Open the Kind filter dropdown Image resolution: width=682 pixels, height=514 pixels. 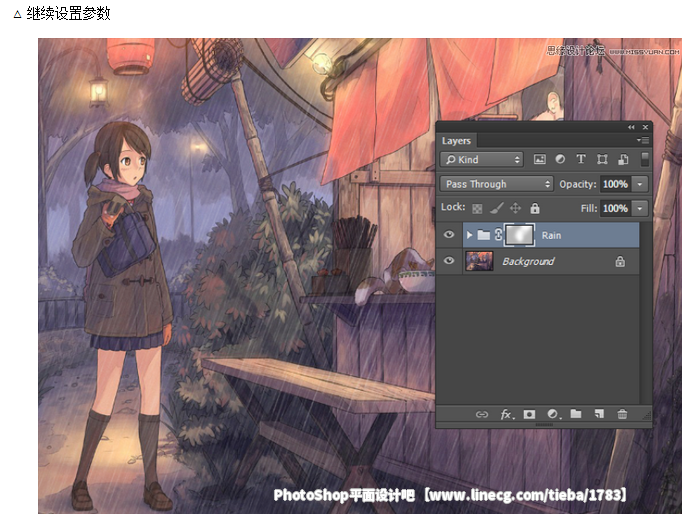(x=482, y=160)
